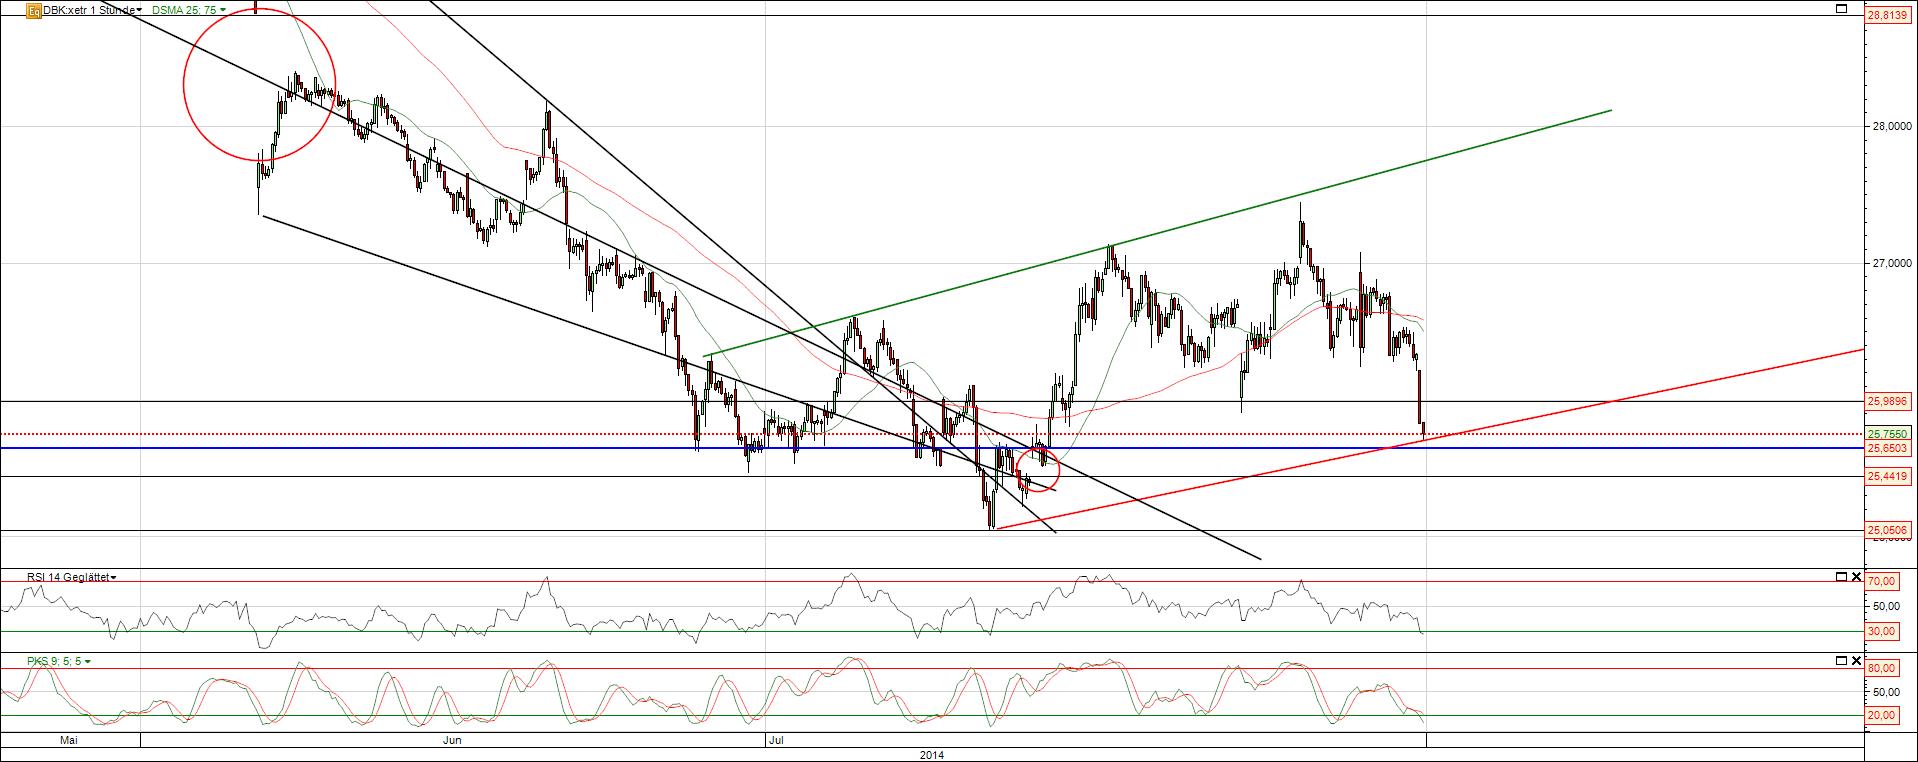Click the orange Eq instrument icon
The height and width of the screenshot is (762, 1918).
[x=34, y=10]
